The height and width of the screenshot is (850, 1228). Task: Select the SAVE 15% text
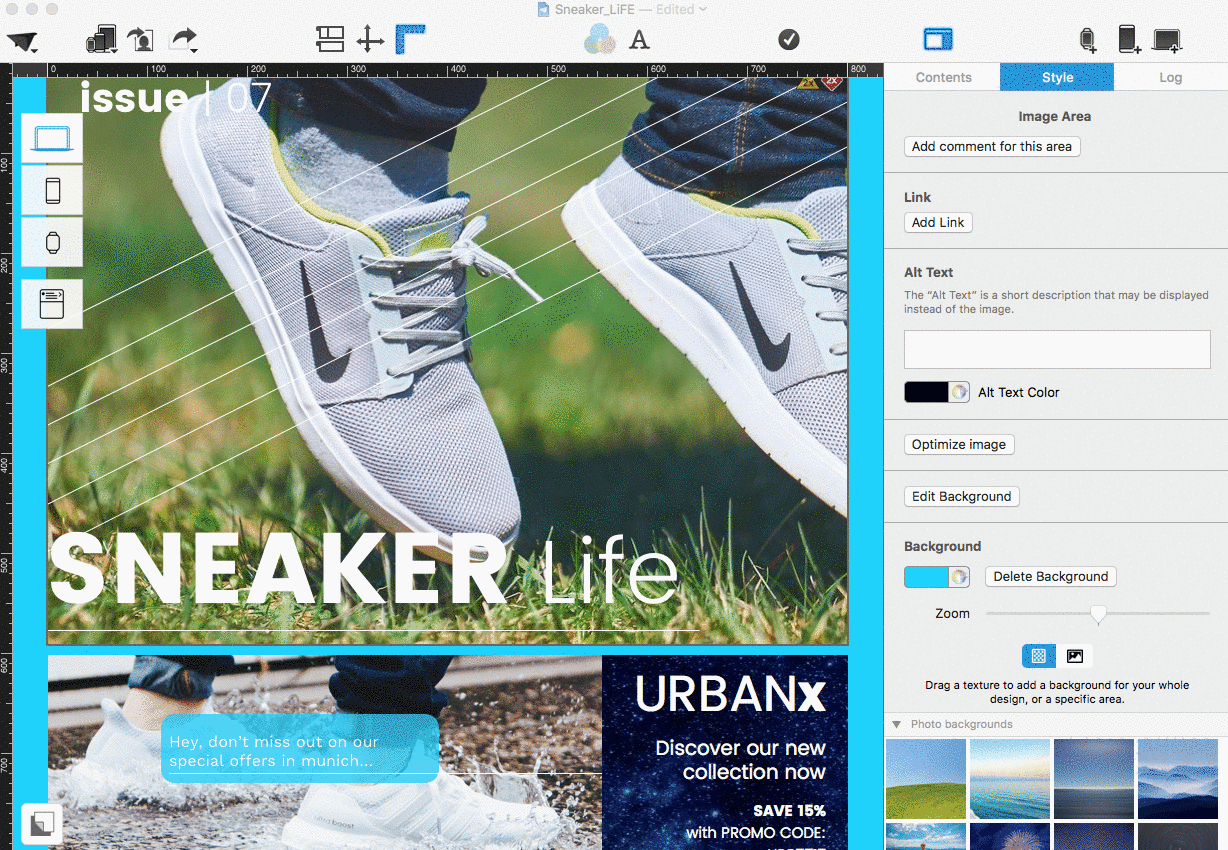[790, 811]
